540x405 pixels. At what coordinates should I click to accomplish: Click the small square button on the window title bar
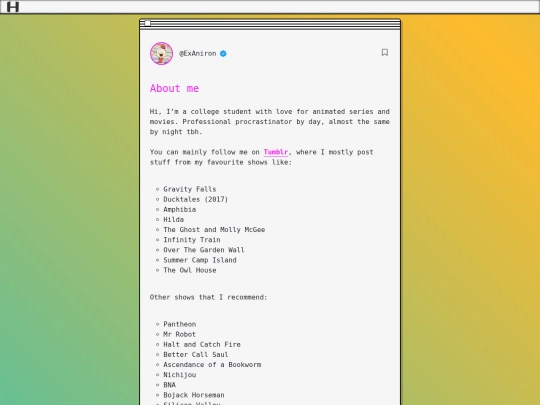147,23
